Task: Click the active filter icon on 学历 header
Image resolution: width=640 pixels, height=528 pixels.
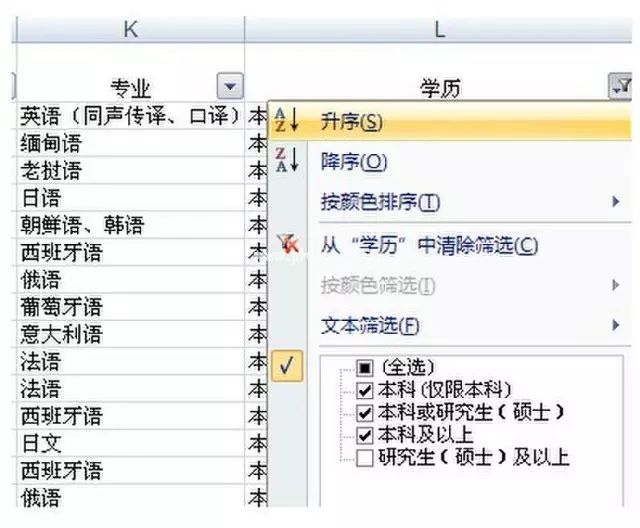Action: tap(619, 88)
